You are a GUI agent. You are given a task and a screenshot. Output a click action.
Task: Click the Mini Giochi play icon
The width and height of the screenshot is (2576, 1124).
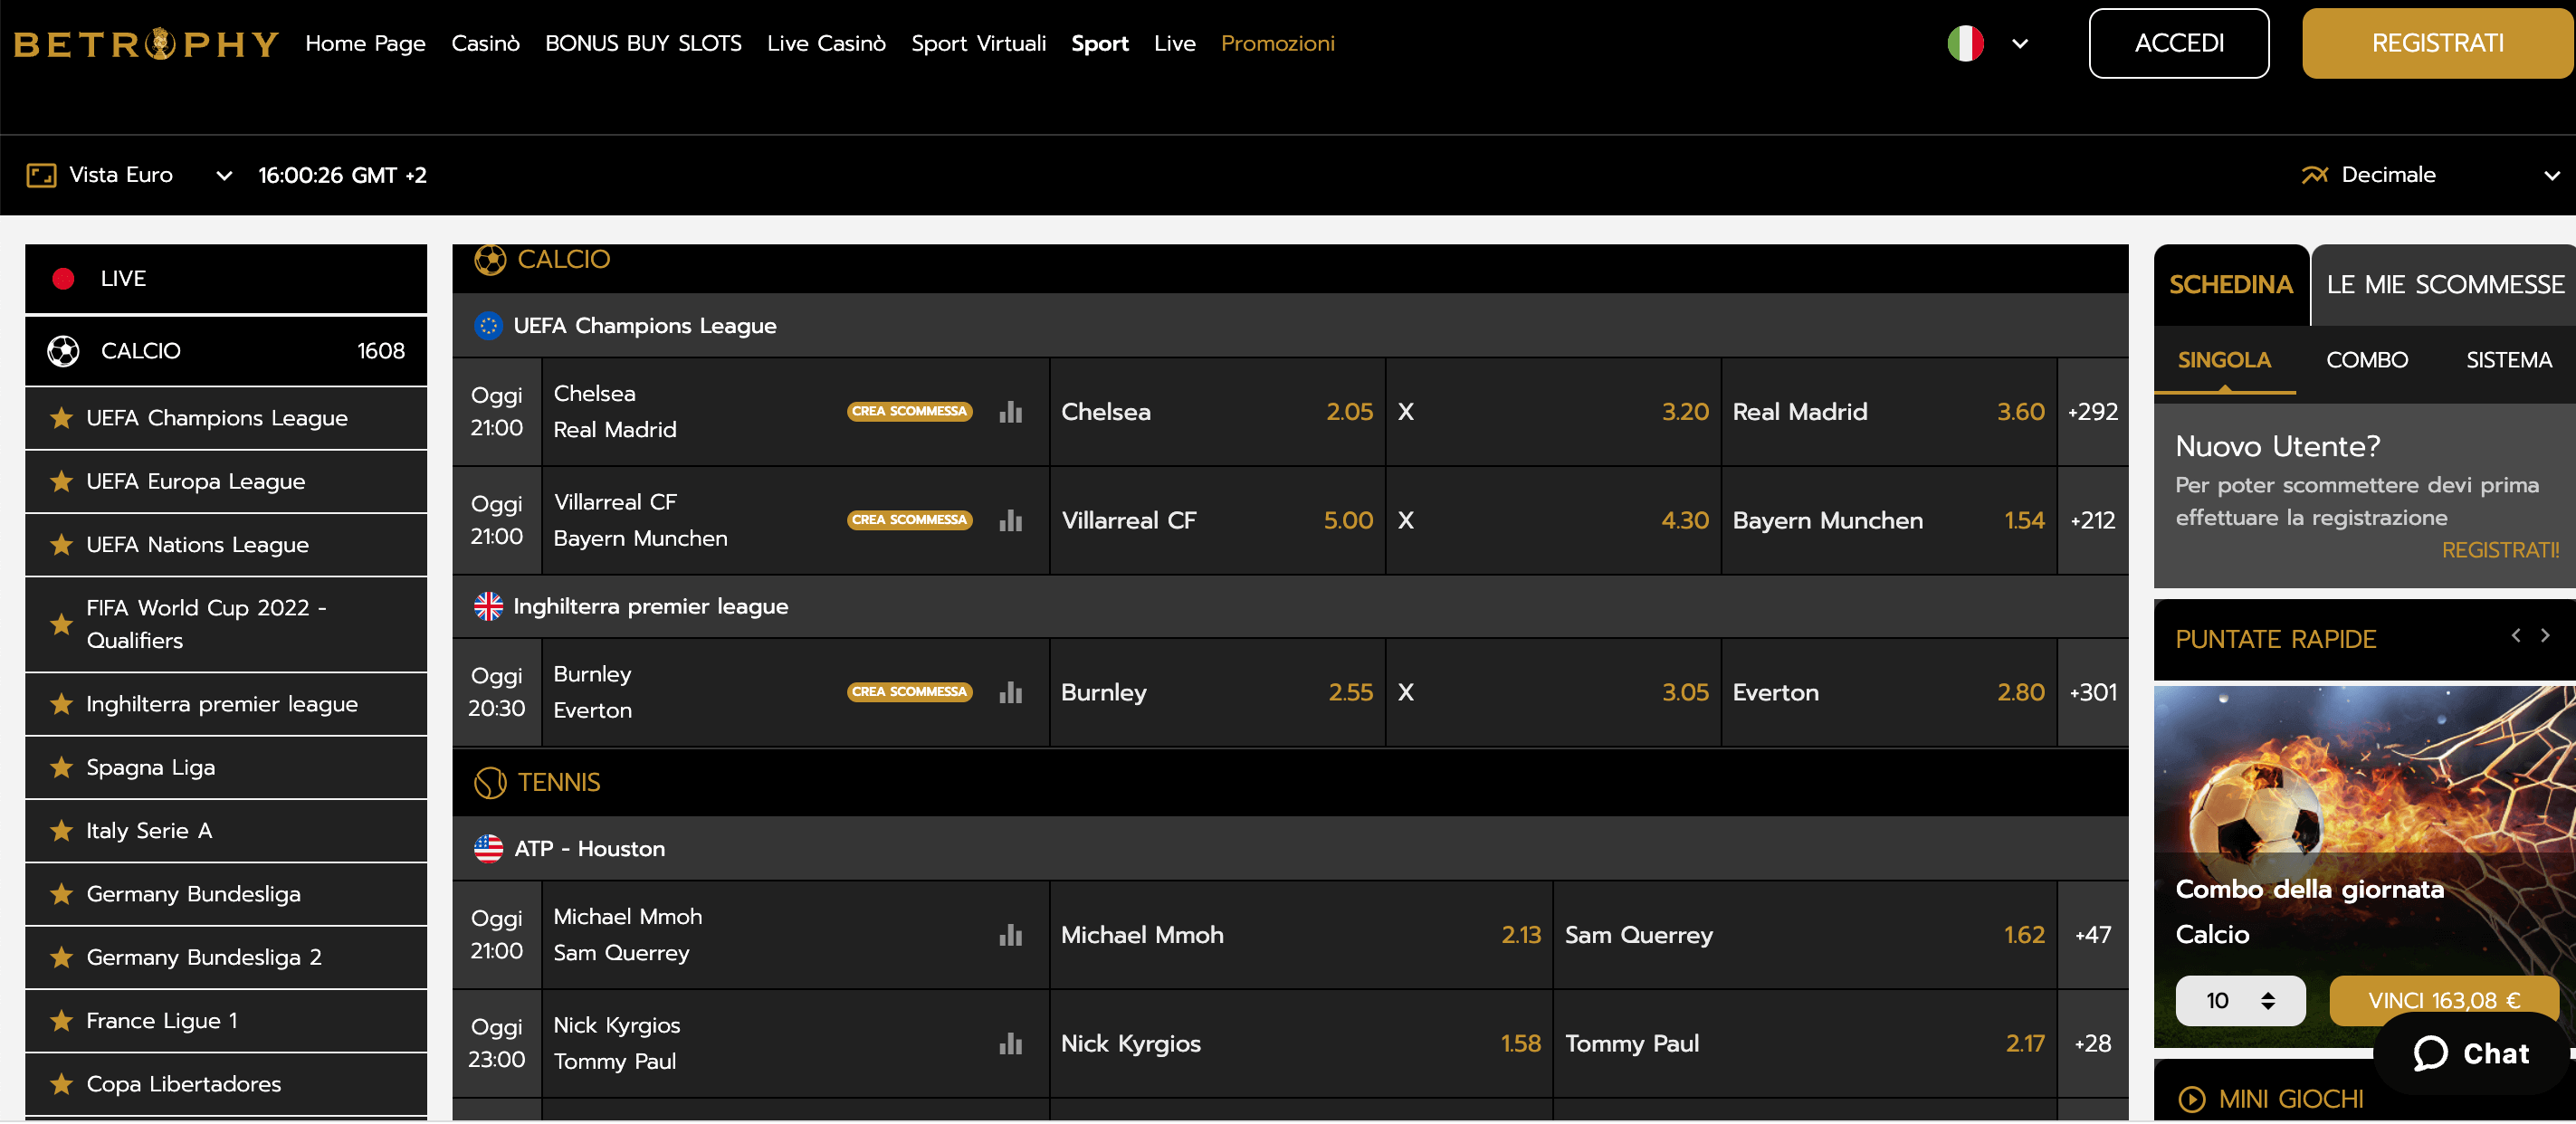(x=2191, y=1100)
